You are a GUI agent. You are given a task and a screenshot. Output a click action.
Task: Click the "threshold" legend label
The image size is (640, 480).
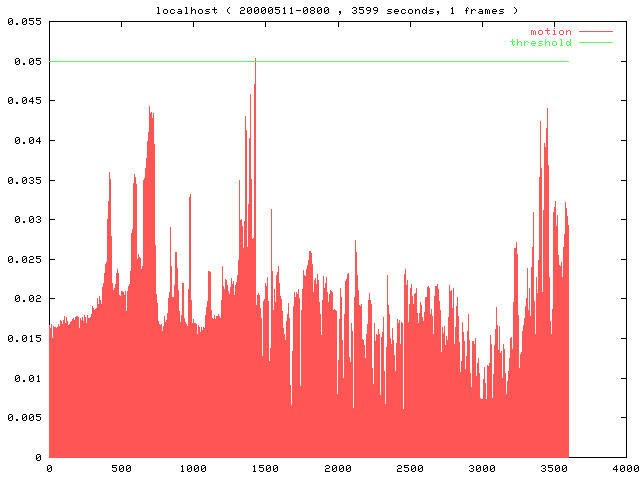541,42
